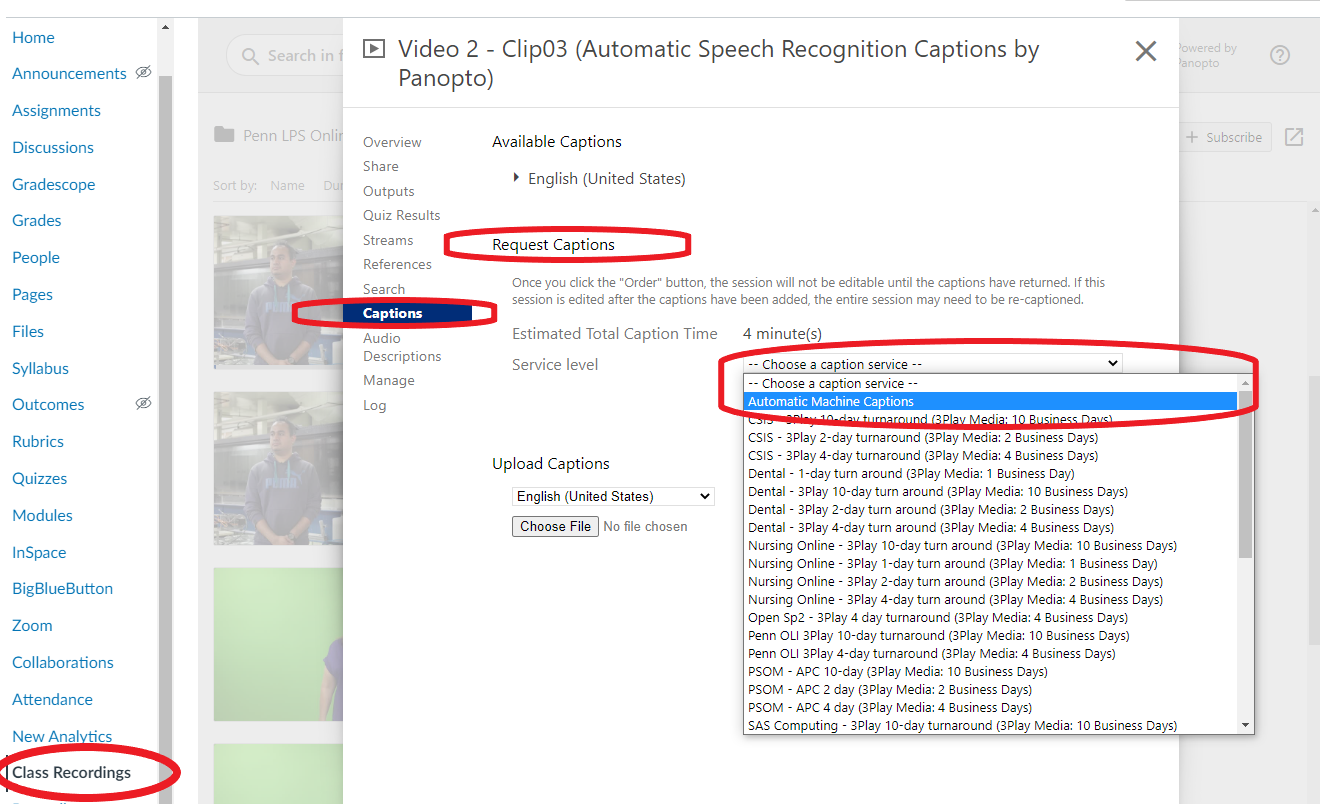Image resolution: width=1320 pixels, height=804 pixels.
Task: Select Penn OLI 3Play 10-day turnaround
Action: click(991, 635)
